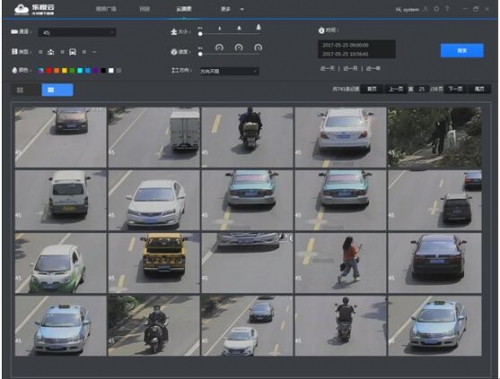
Task: Open the first top navigation tab
Action: coord(106,9)
